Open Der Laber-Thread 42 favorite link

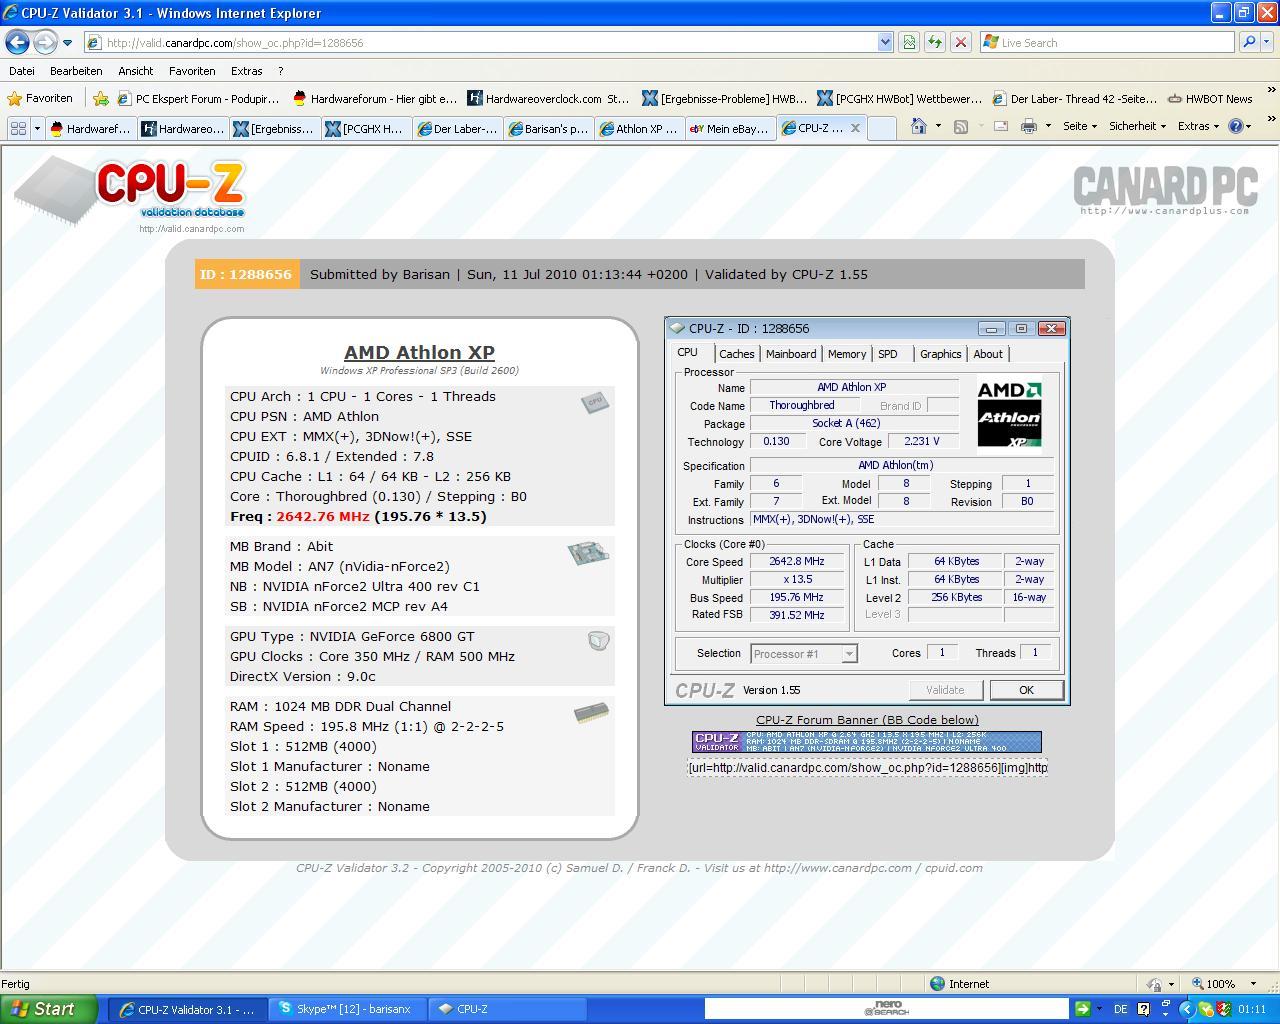pos(1074,98)
